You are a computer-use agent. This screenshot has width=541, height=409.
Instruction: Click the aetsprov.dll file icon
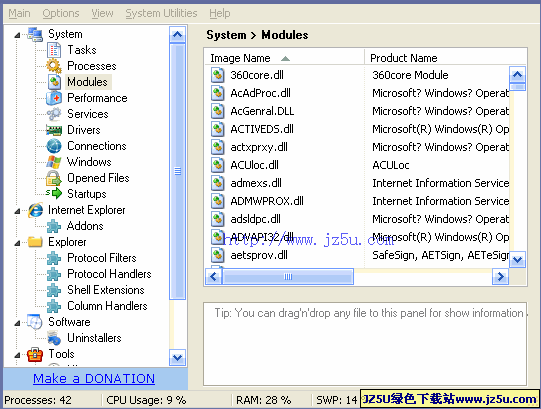coord(218,255)
